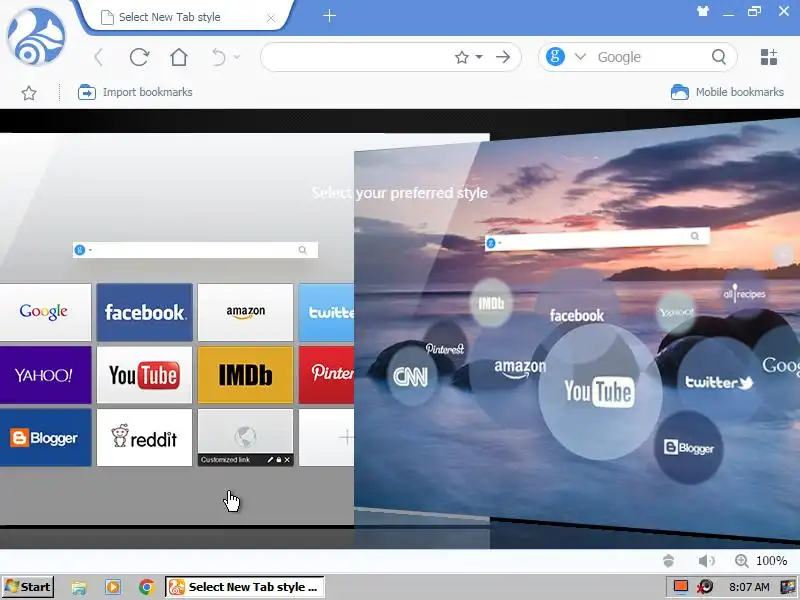The image size is (800, 600).
Task: Click the CNN bubble
Action: click(411, 378)
